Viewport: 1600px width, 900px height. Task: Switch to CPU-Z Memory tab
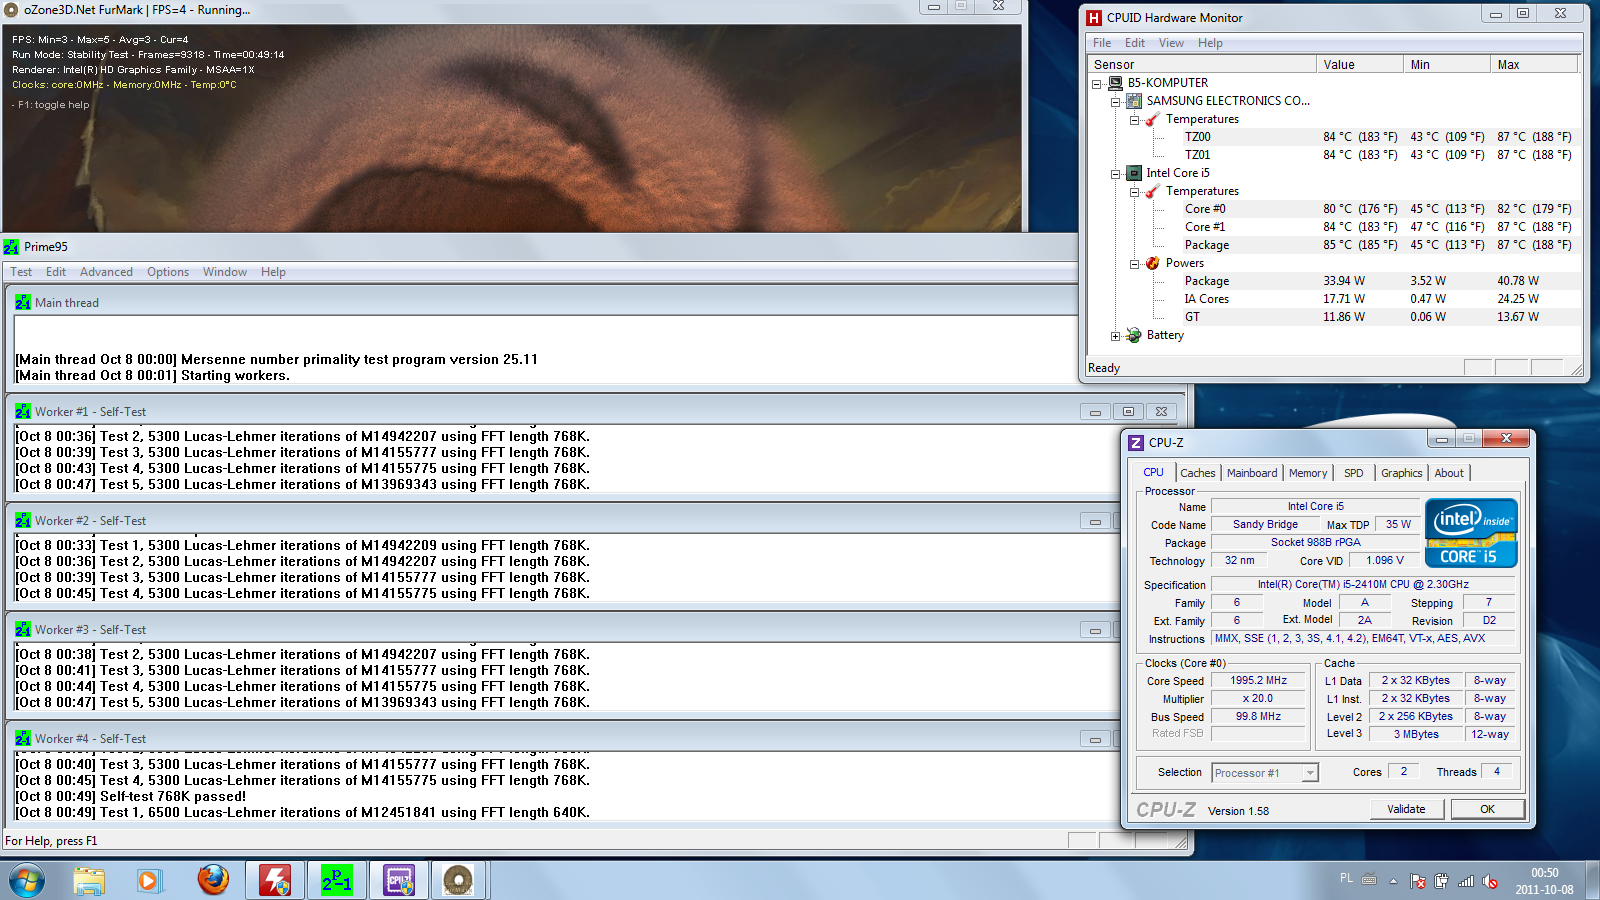1308,473
